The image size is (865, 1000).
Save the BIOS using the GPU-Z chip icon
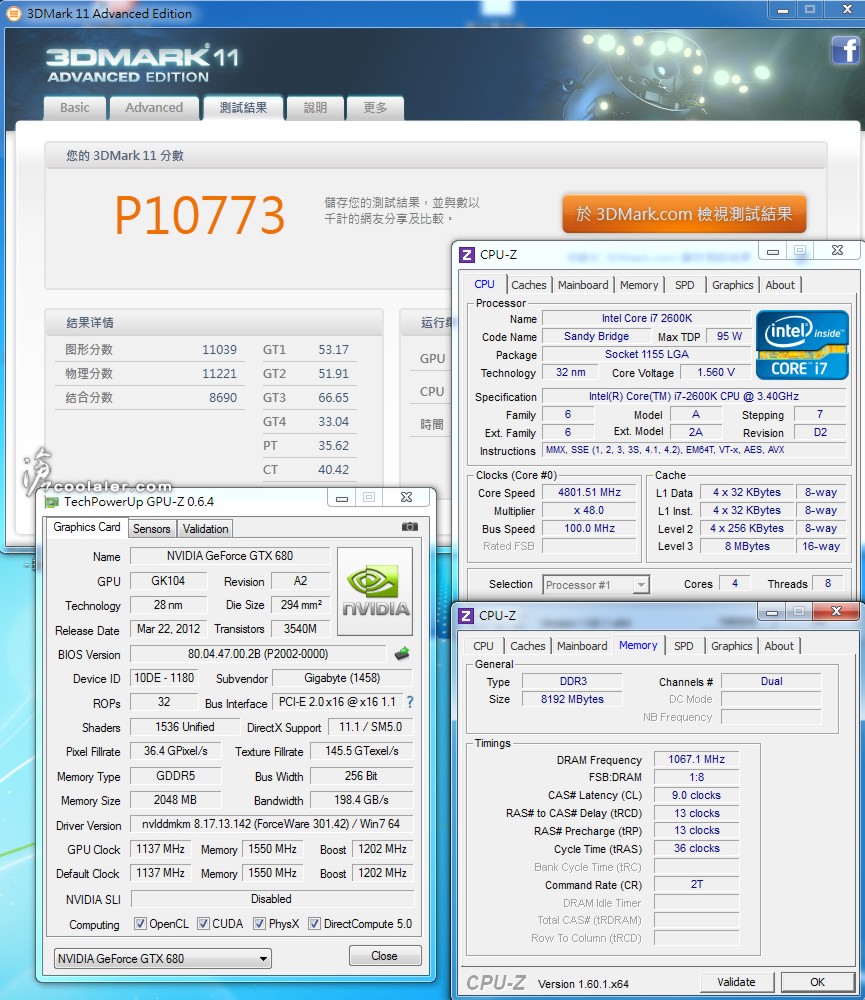[402, 654]
